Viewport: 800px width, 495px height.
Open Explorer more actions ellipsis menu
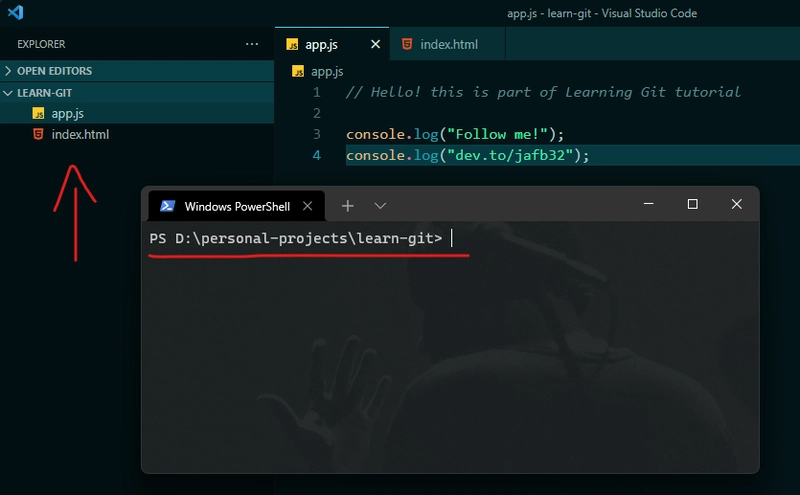point(252,44)
